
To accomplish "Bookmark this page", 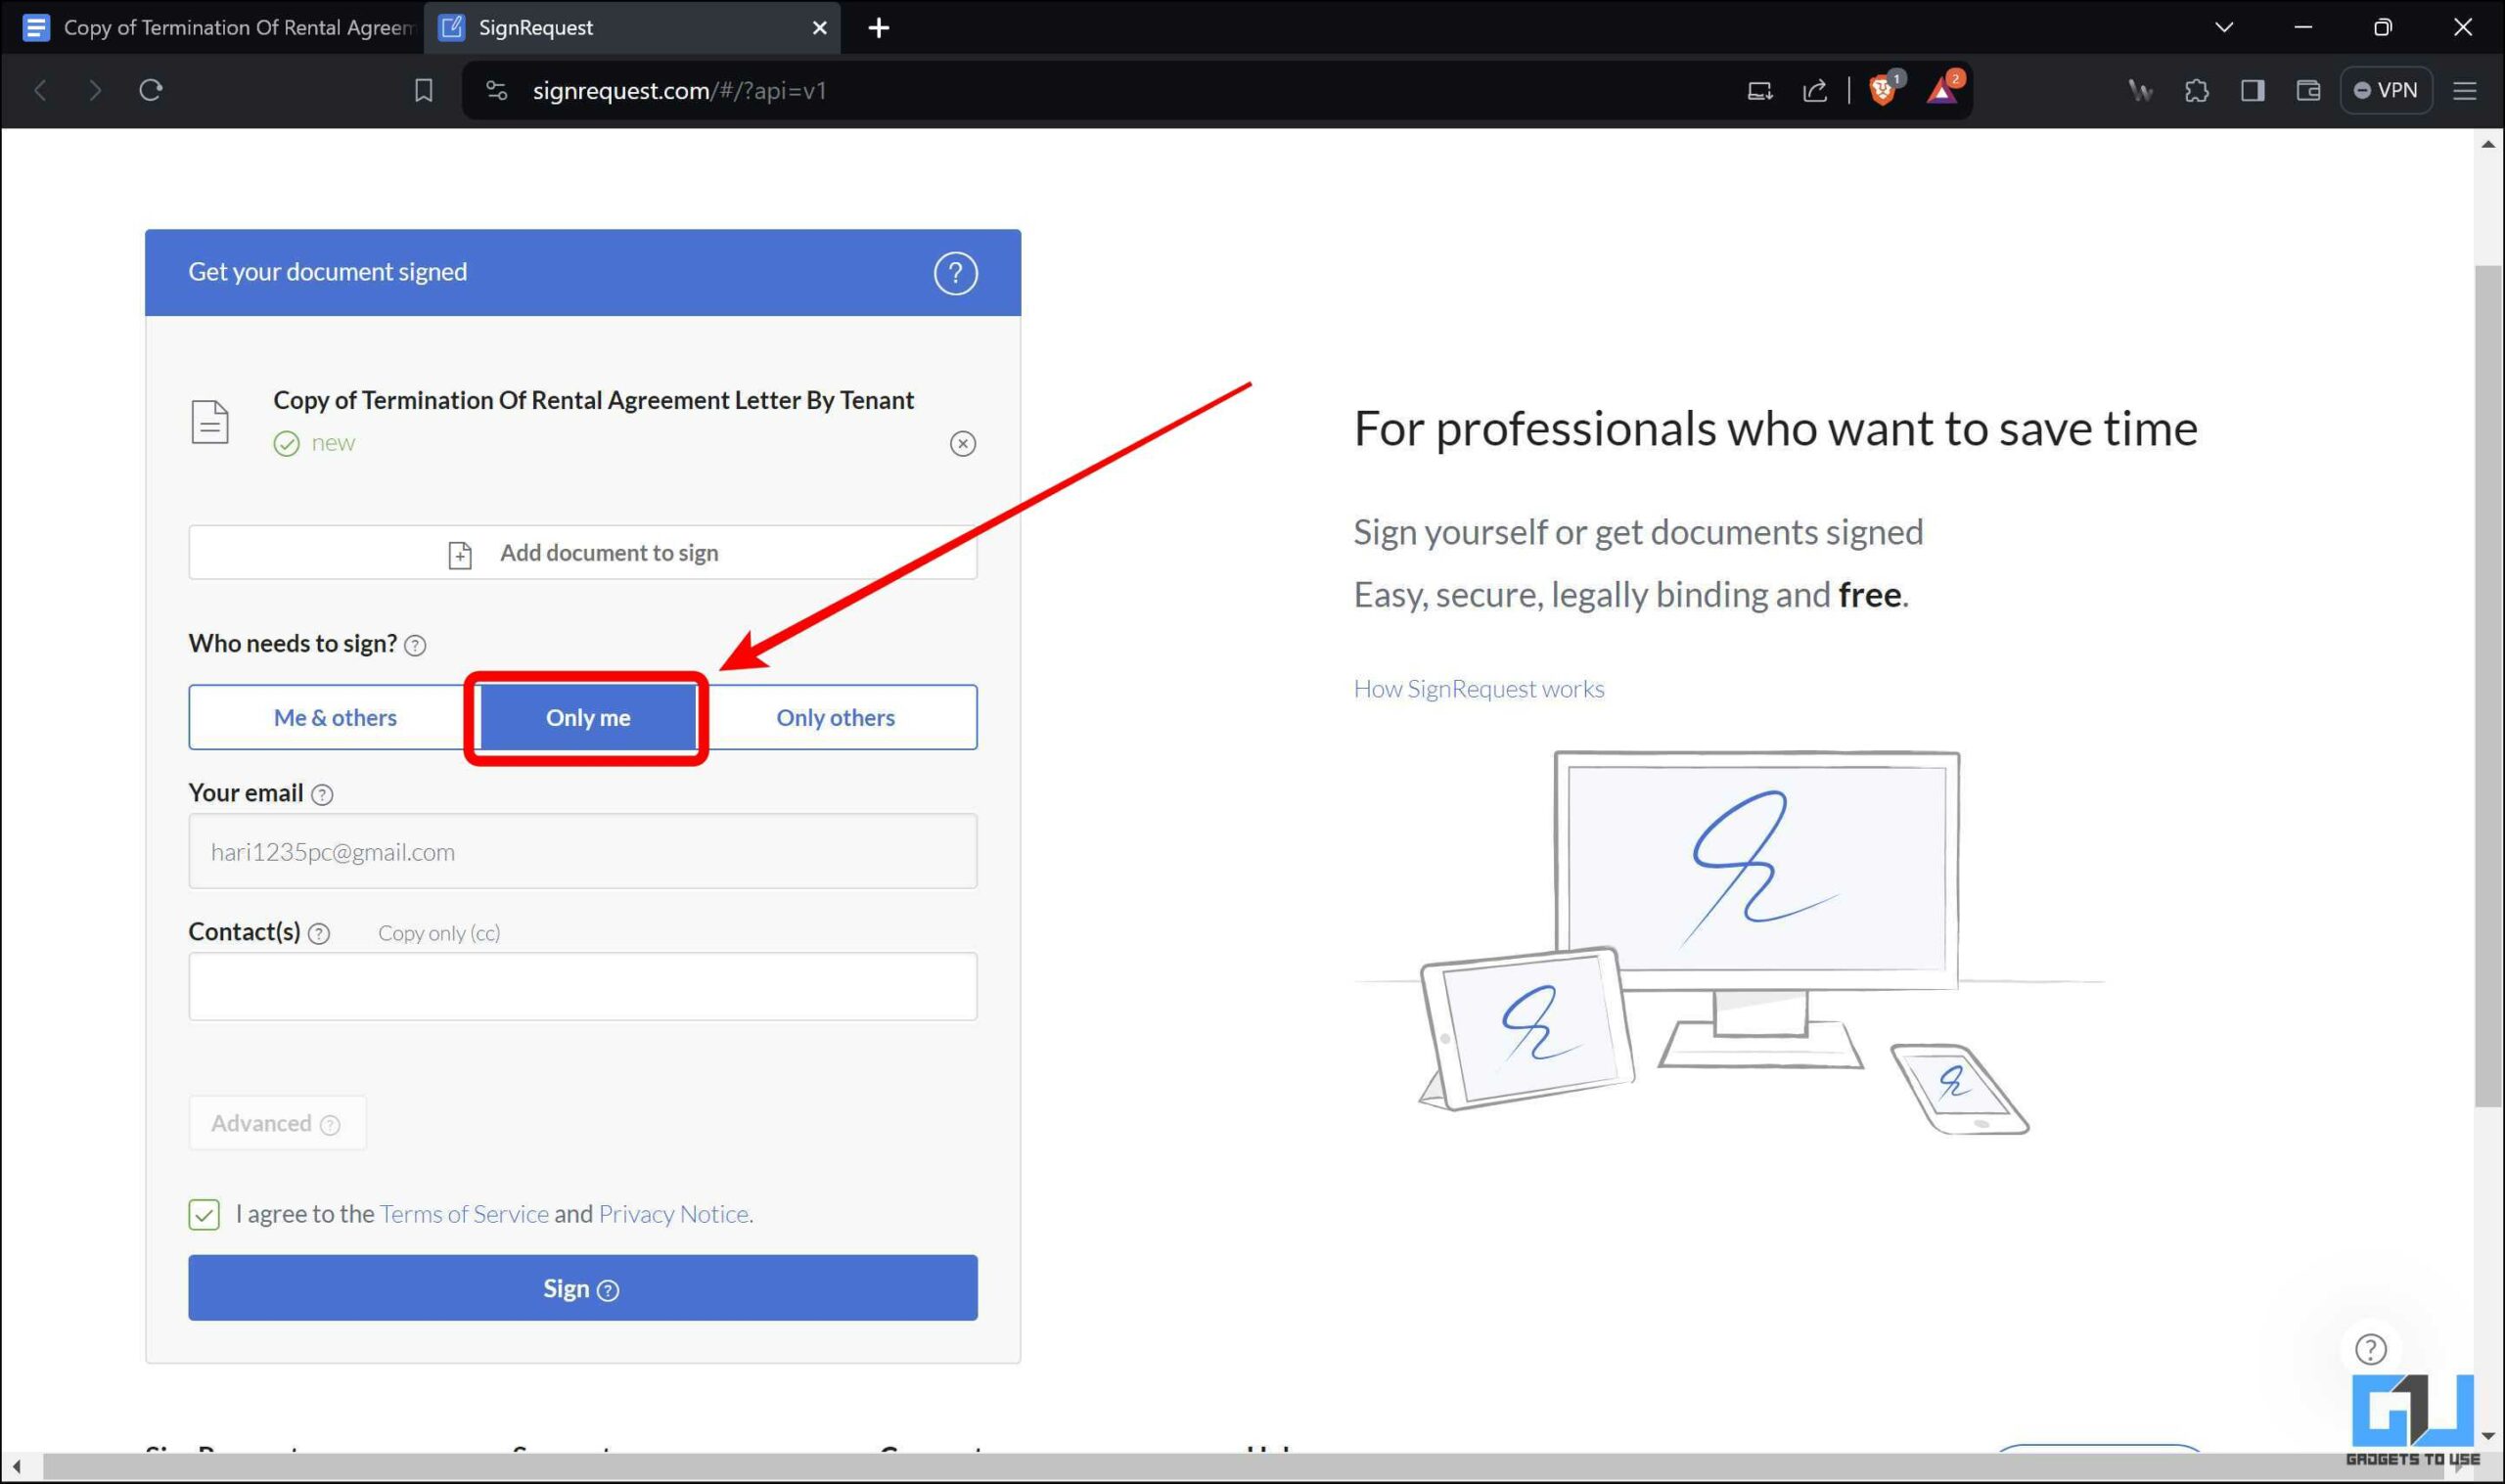I will 423,90.
